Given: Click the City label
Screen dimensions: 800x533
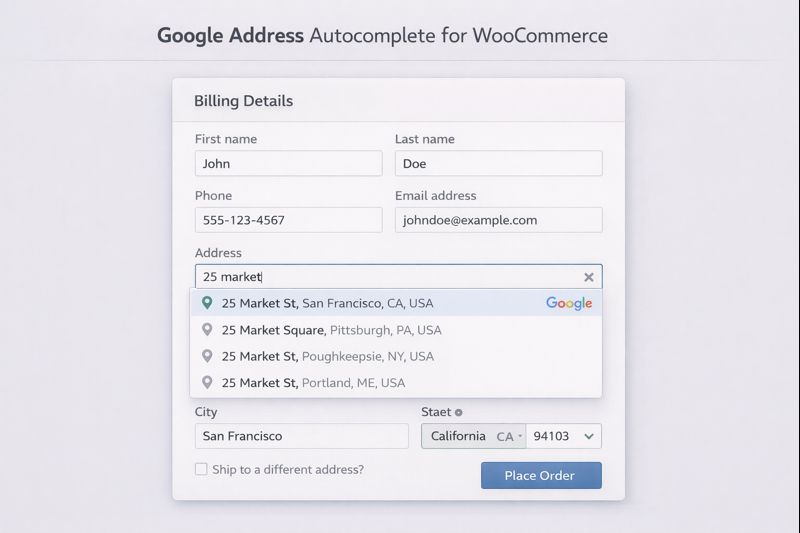Looking at the screenshot, I should click(x=206, y=412).
